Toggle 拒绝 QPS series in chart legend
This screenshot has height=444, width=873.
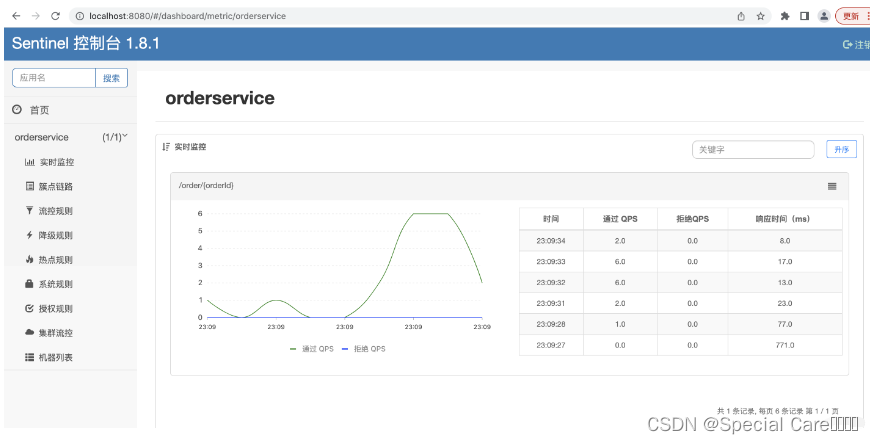(362, 349)
